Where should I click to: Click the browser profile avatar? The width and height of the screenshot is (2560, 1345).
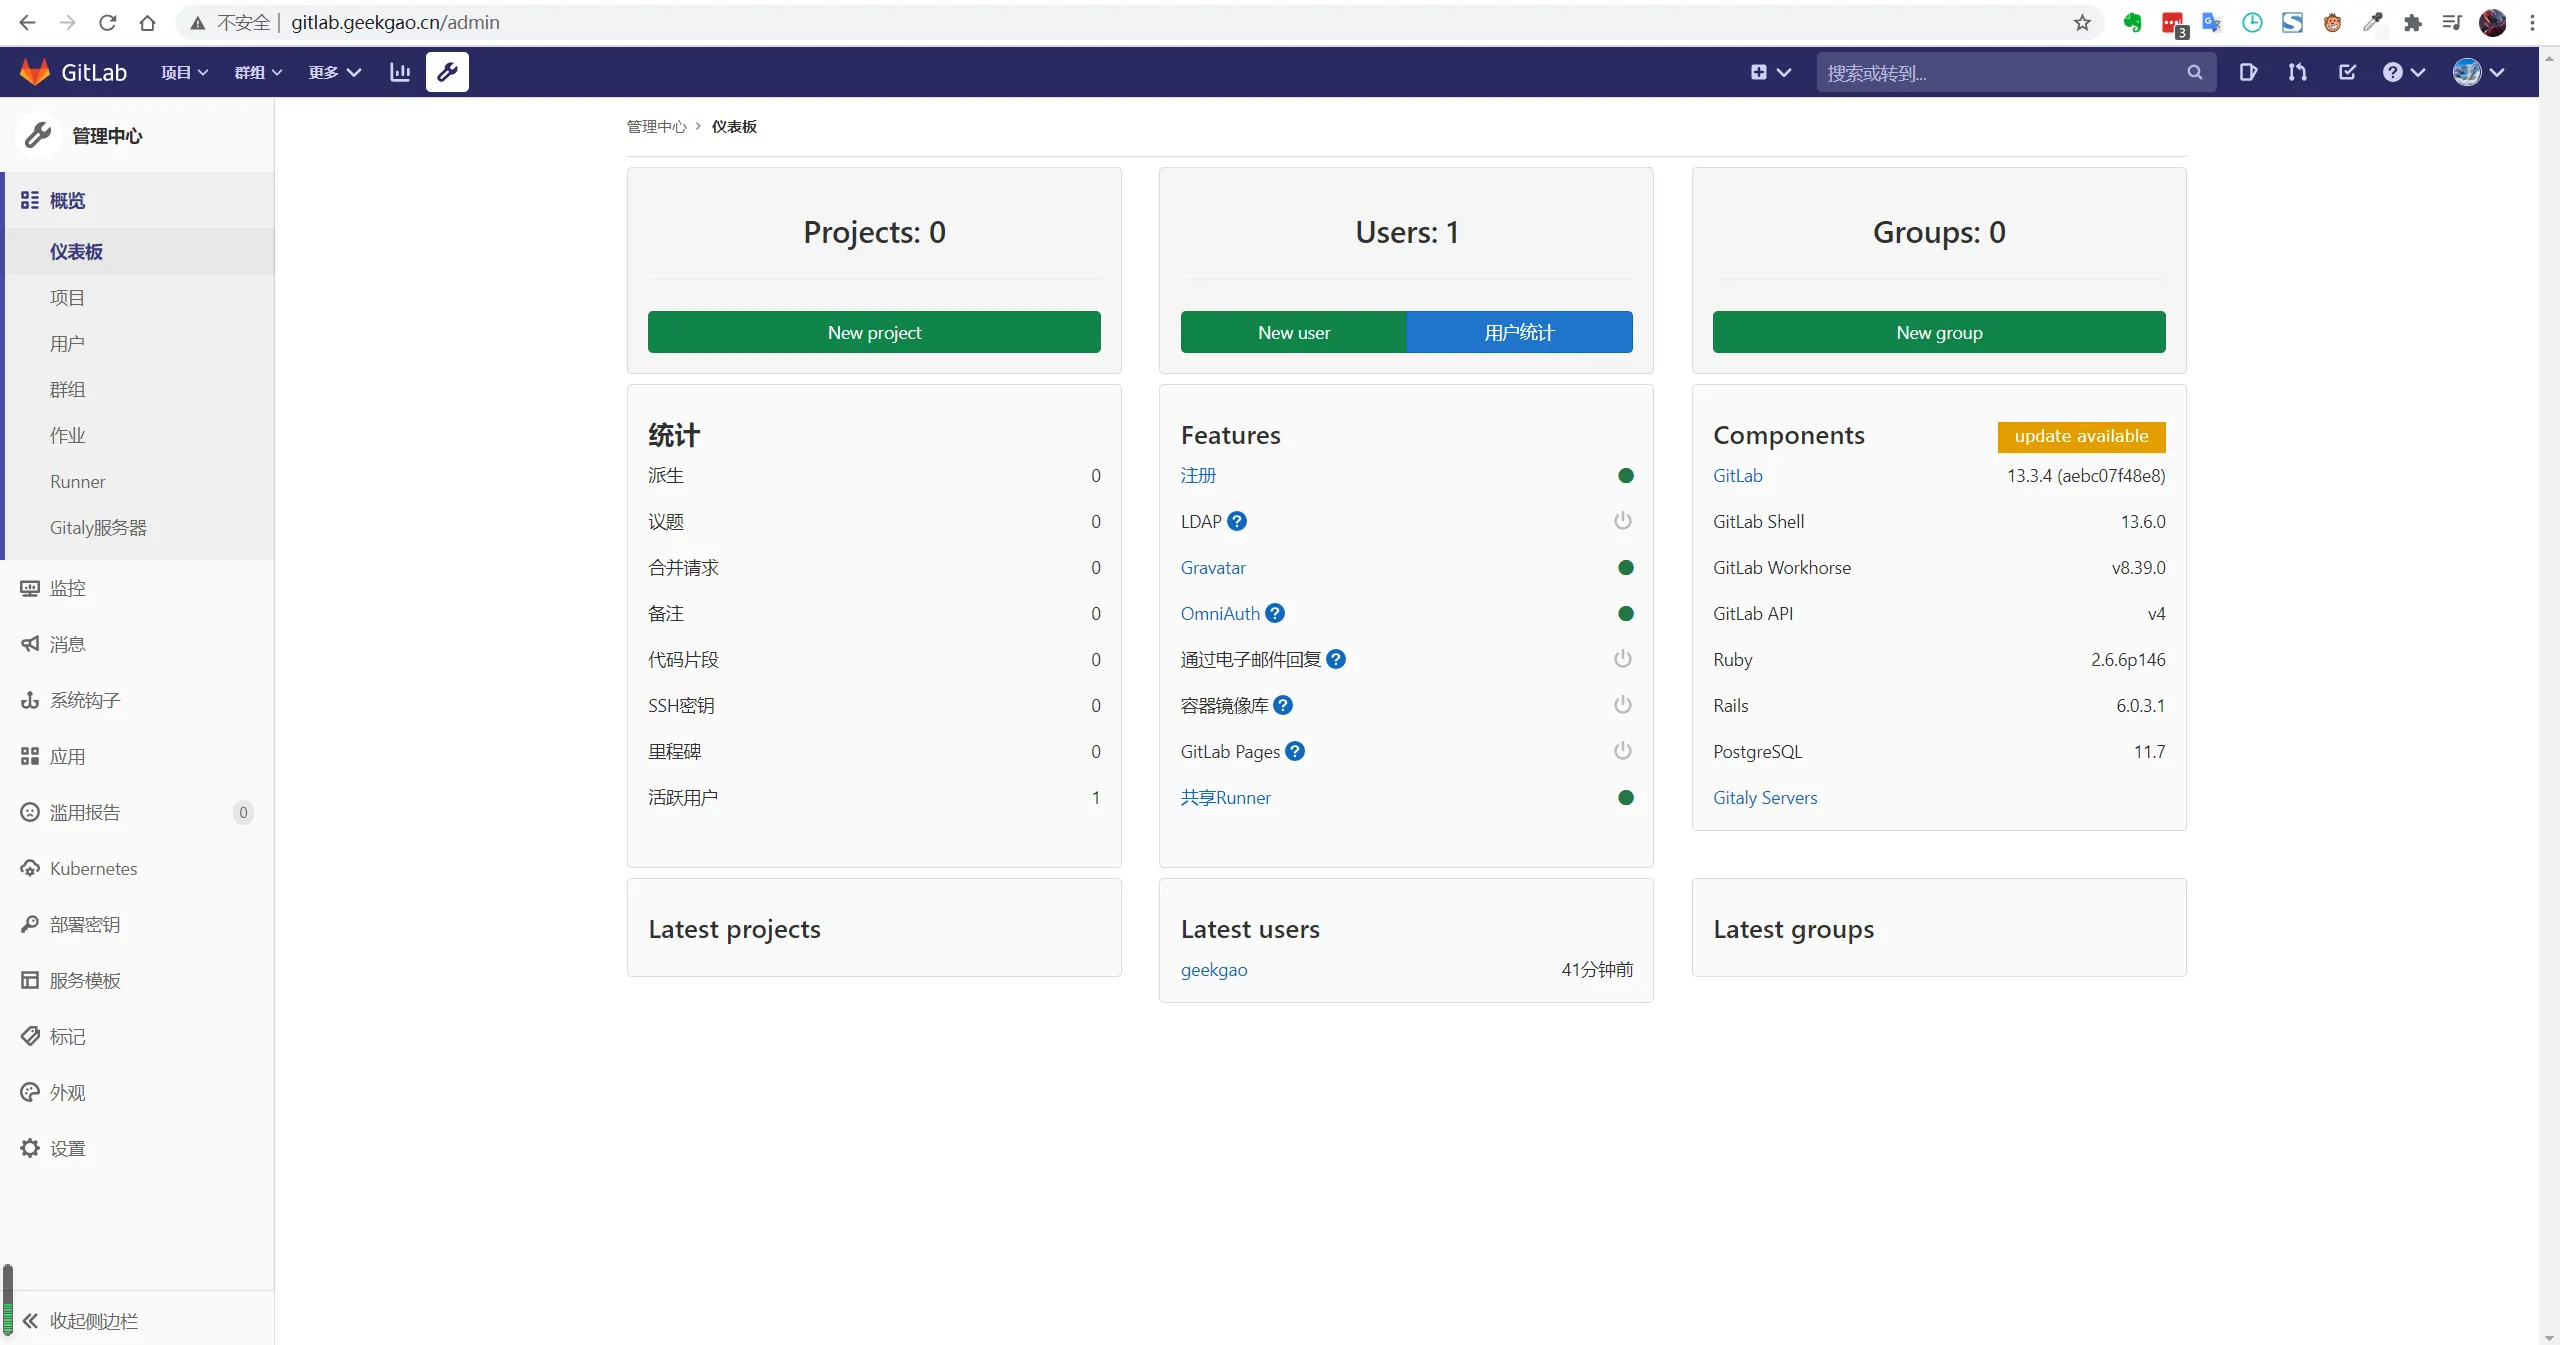(x=2493, y=22)
